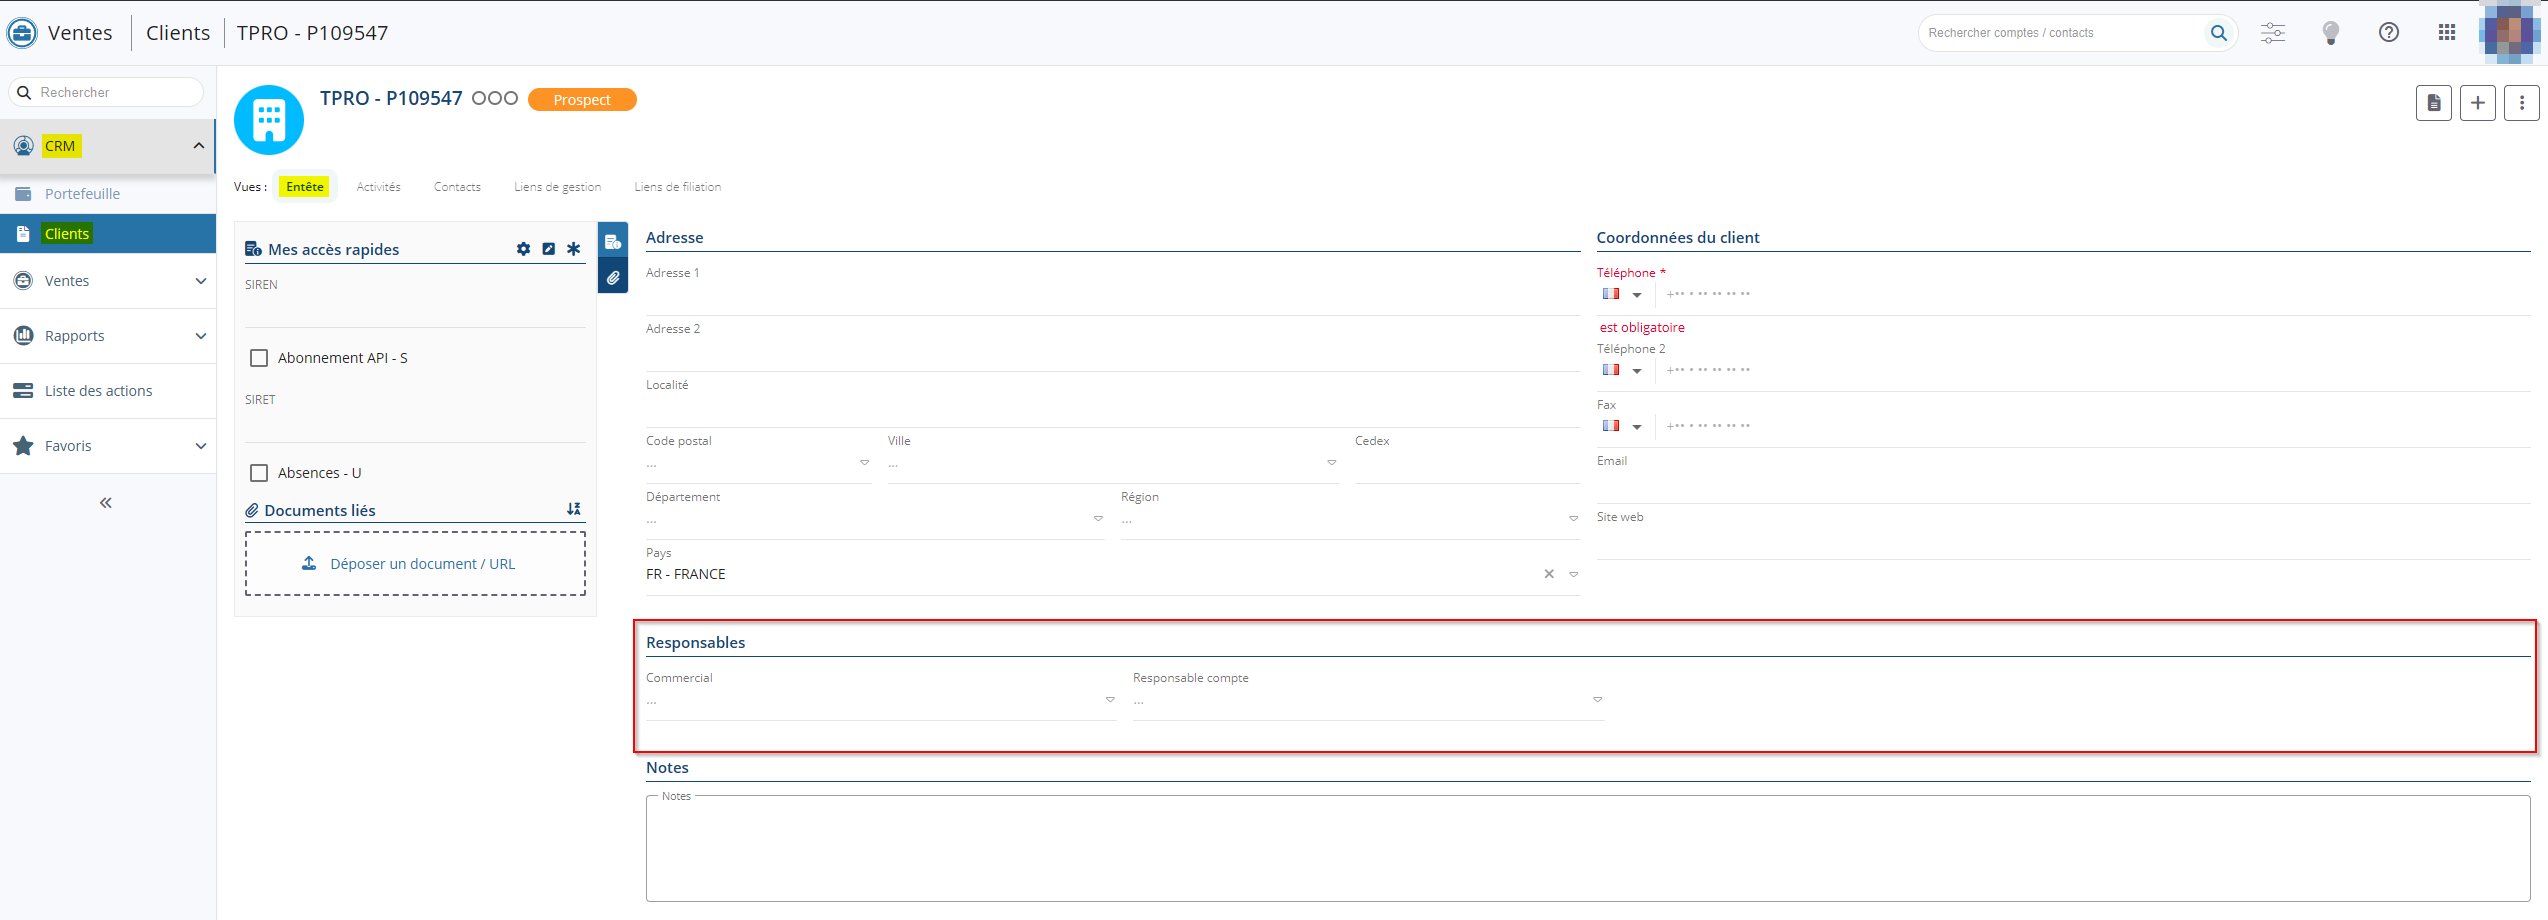Image resolution: width=2548 pixels, height=920 pixels.
Task: Open the Responsable compte dropdown
Action: click(x=1597, y=700)
